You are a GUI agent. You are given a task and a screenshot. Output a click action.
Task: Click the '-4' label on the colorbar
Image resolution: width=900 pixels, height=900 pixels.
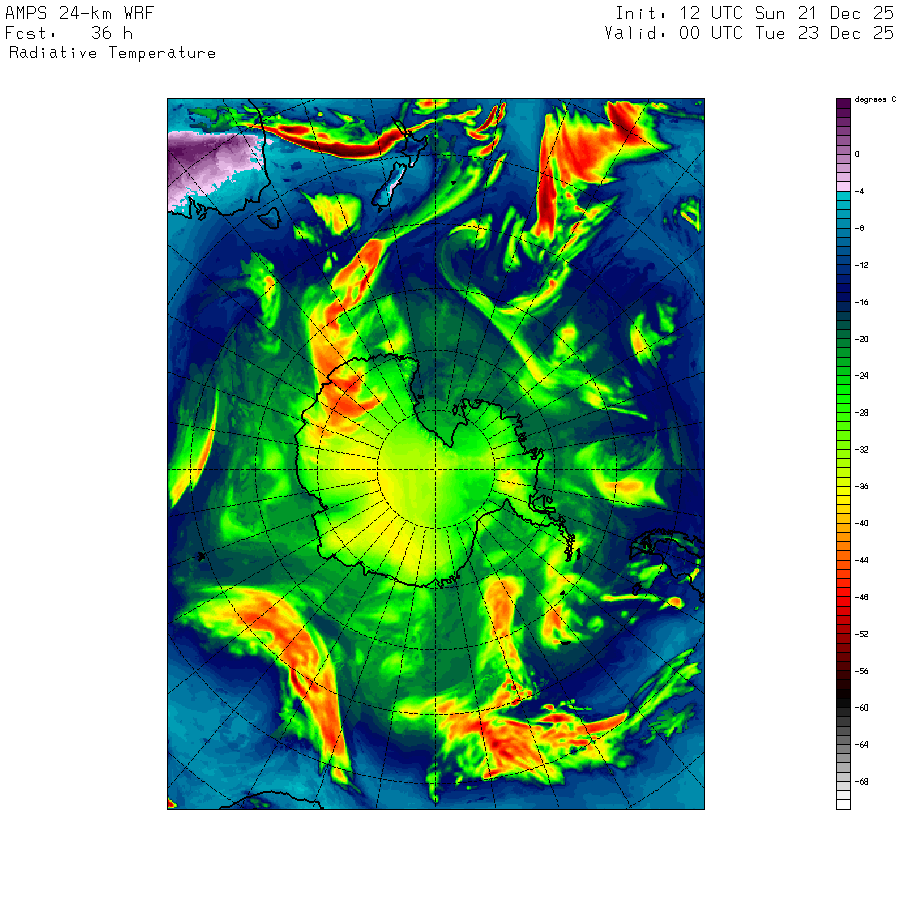tap(859, 191)
